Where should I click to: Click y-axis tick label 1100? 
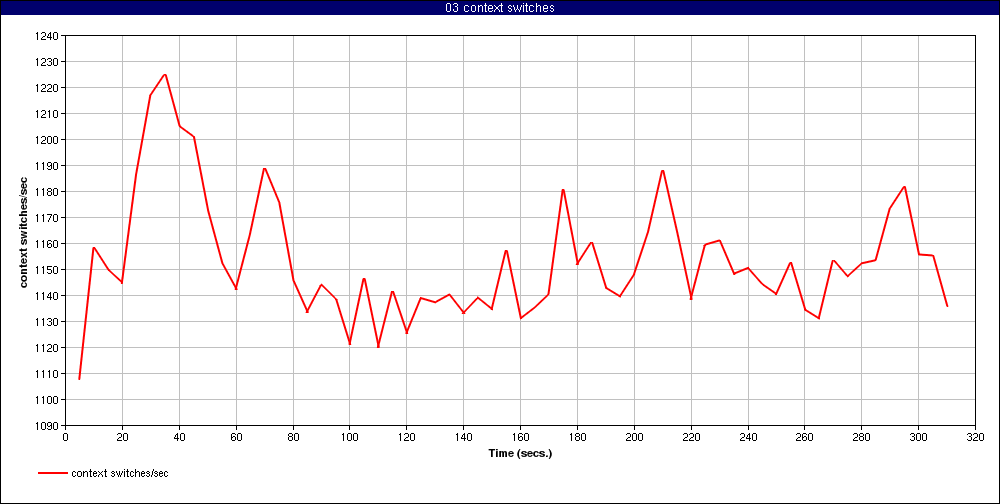coord(48,400)
